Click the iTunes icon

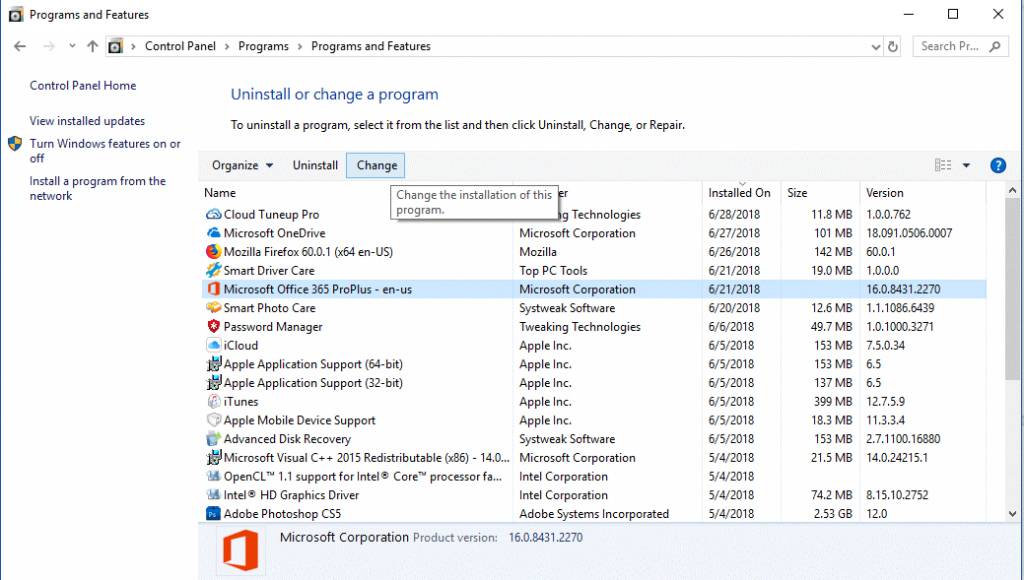214,401
